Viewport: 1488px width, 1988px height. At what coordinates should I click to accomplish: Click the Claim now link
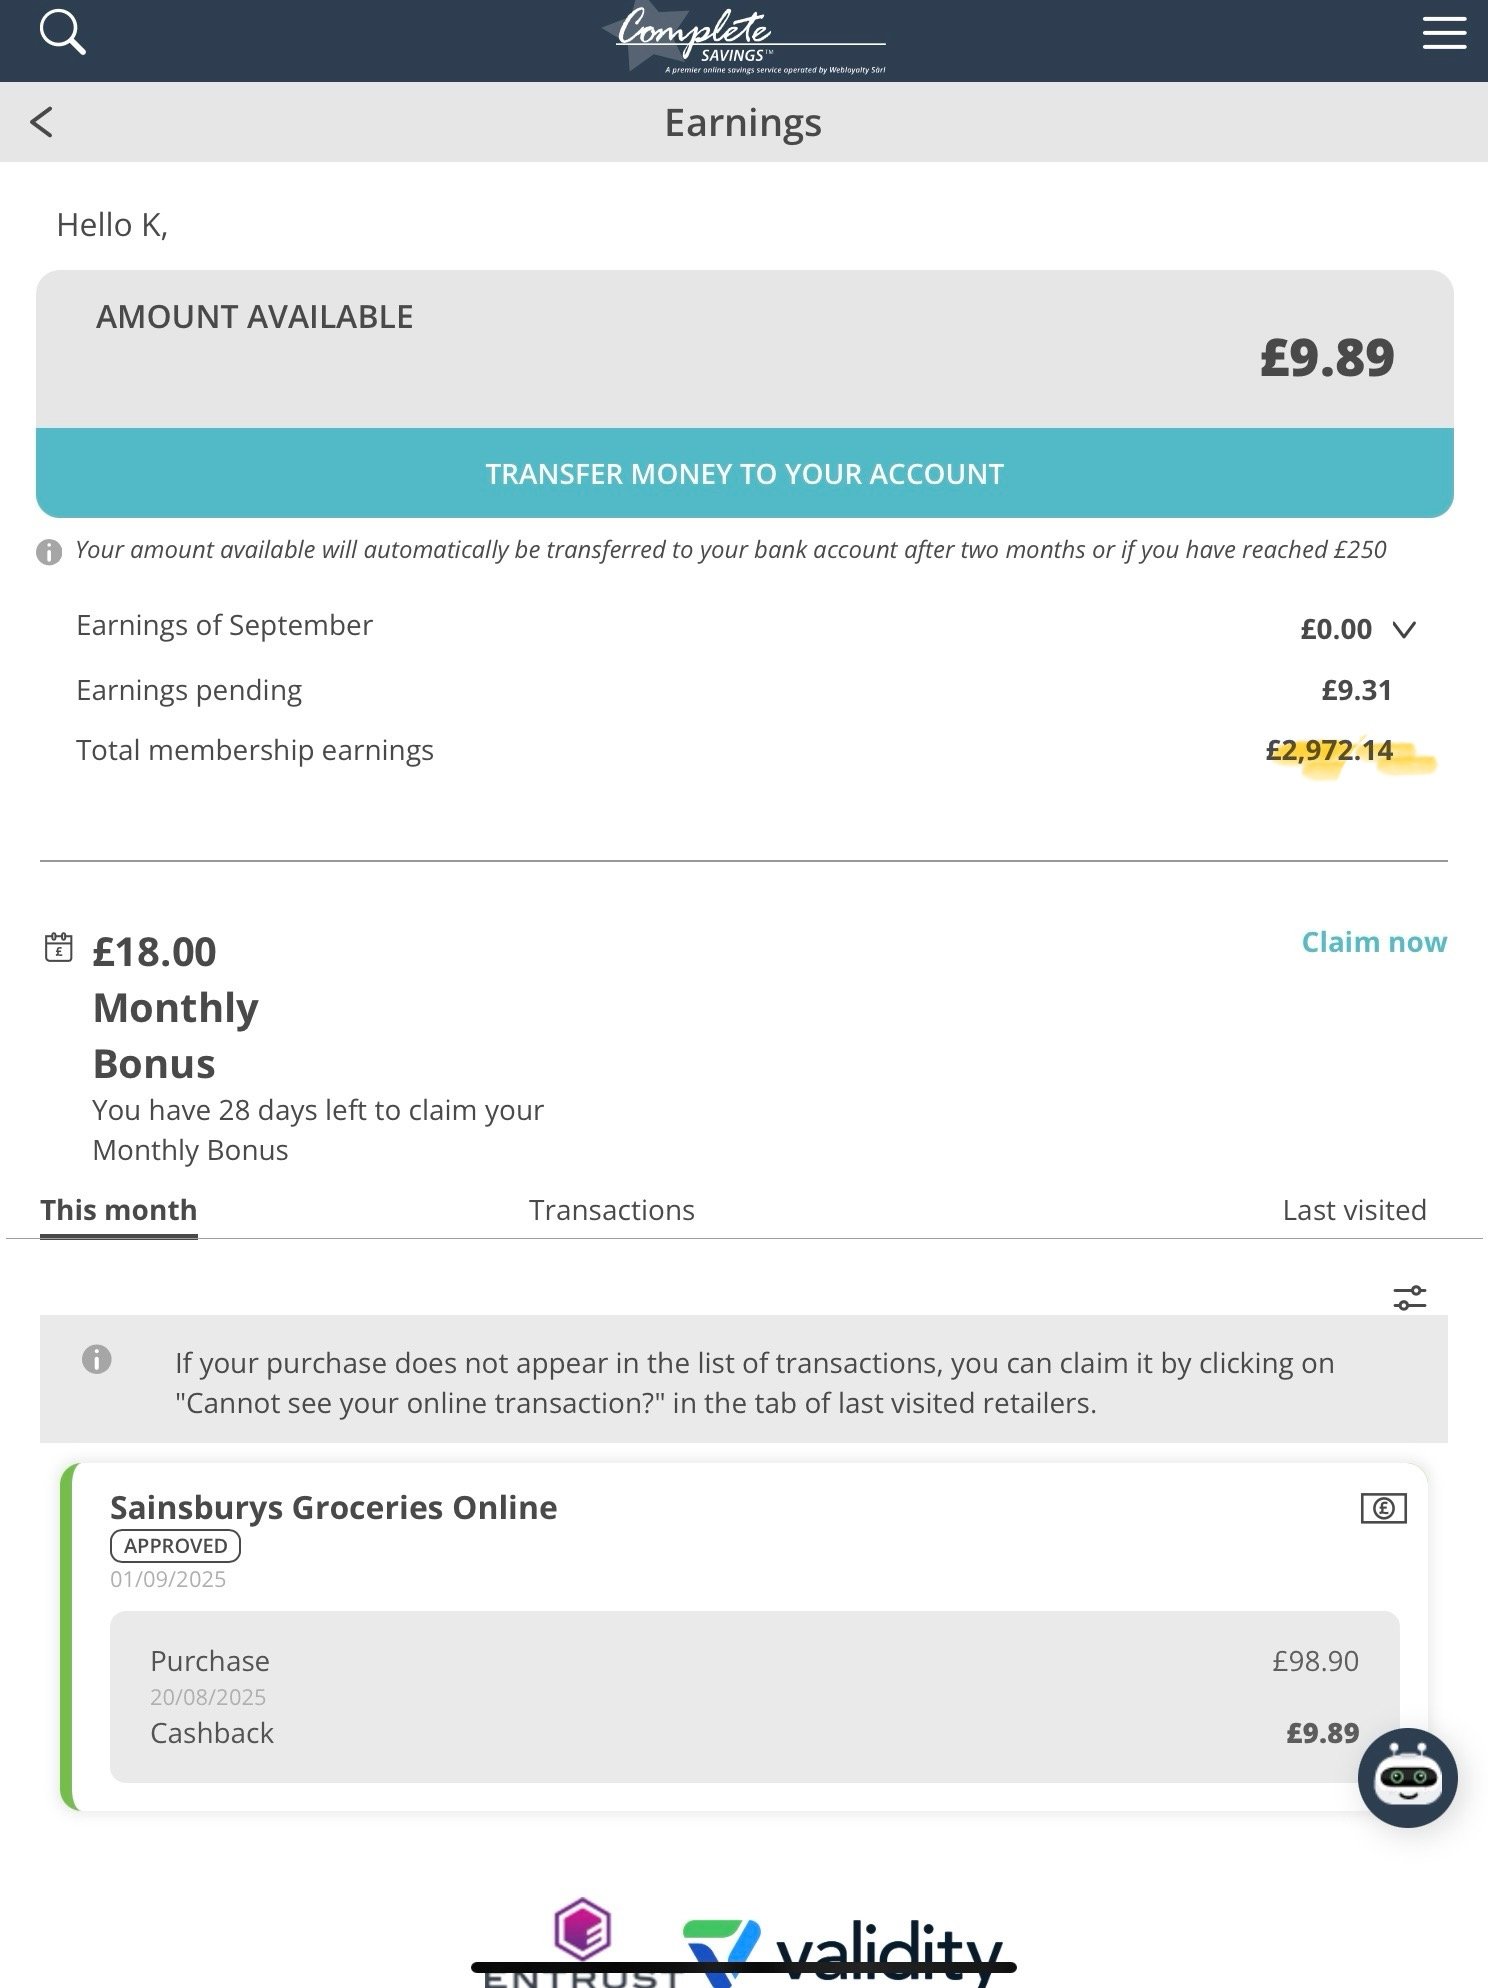(x=1374, y=942)
